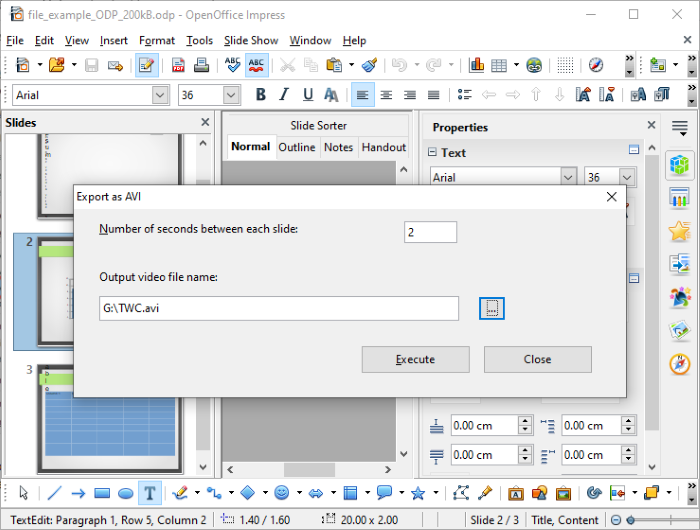
Task: Click the zoom out minus button
Action: pyautogui.click(x=616, y=520)
